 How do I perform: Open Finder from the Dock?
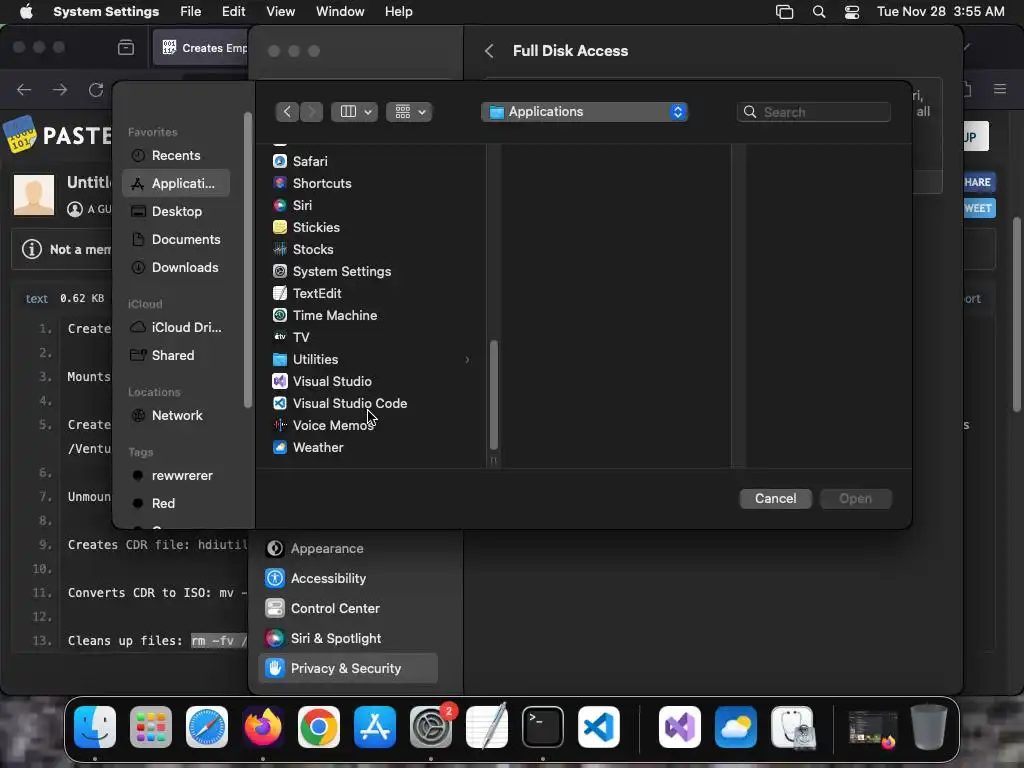pyautogui.click(x=95, y=727)
